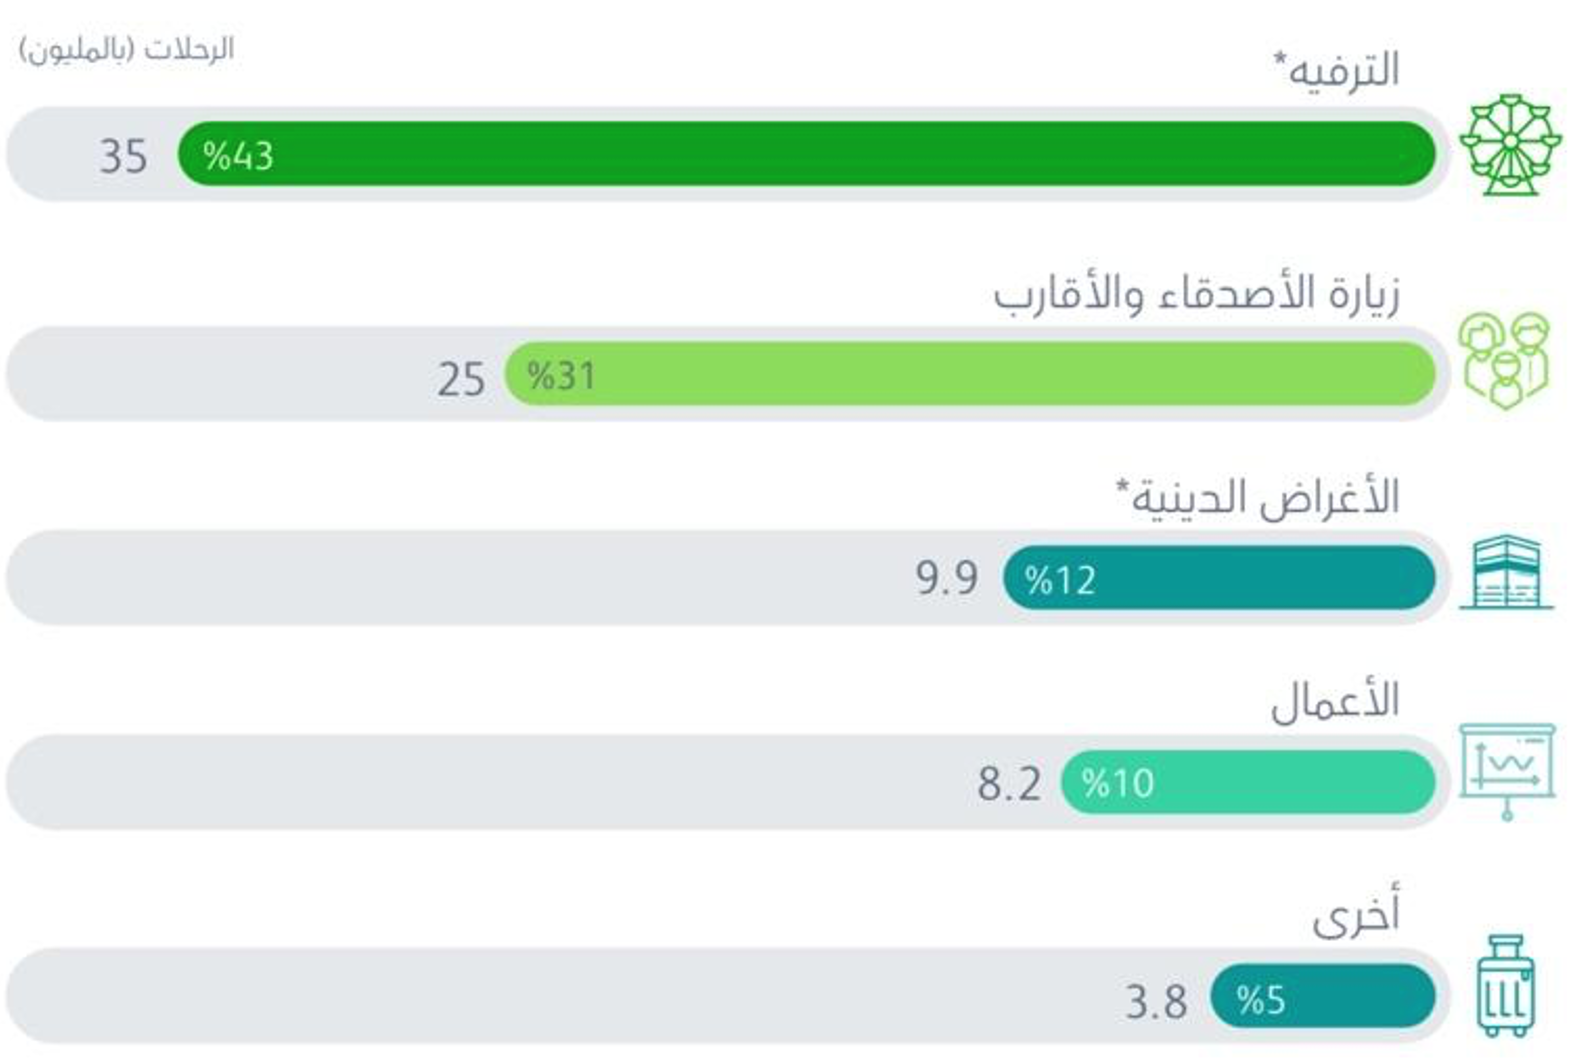Select the 8.2 trips value
This screenshot has width=1574, height=1064.
[x=1009, y=784]
